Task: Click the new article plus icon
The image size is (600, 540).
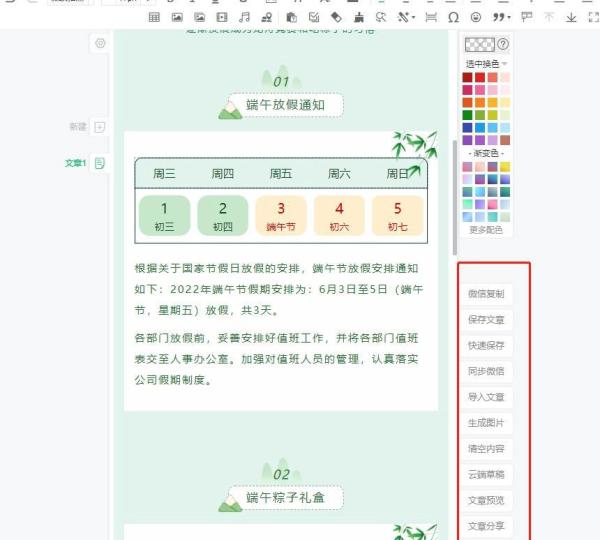Action: click(x=100, y=127)
